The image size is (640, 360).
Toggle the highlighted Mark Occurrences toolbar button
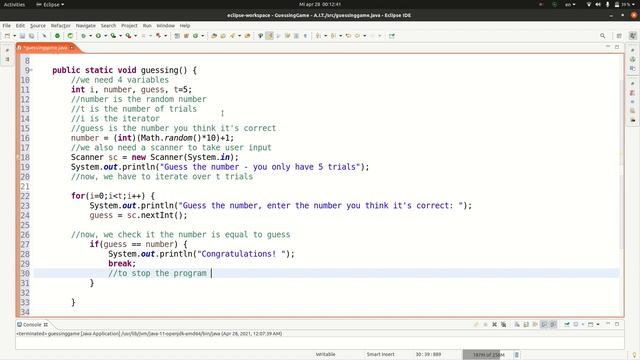pyautogui.click(x=269, y=36)
